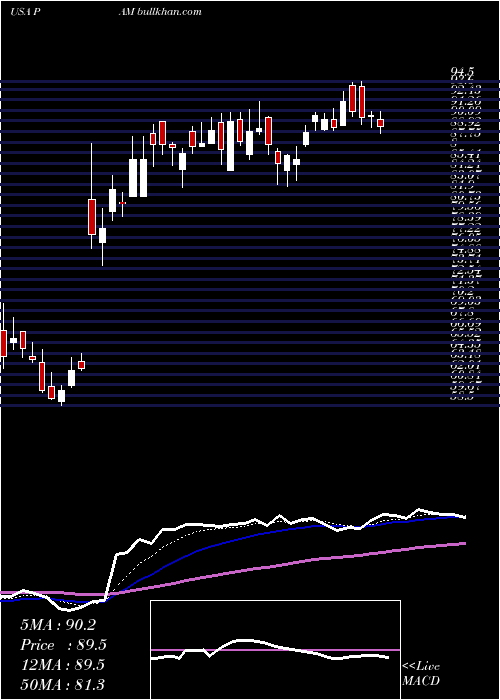Image resolution: width=500 pixels, height=700 pixels.
Task: Click the 94.5 top price label
Action: point(462,72)
